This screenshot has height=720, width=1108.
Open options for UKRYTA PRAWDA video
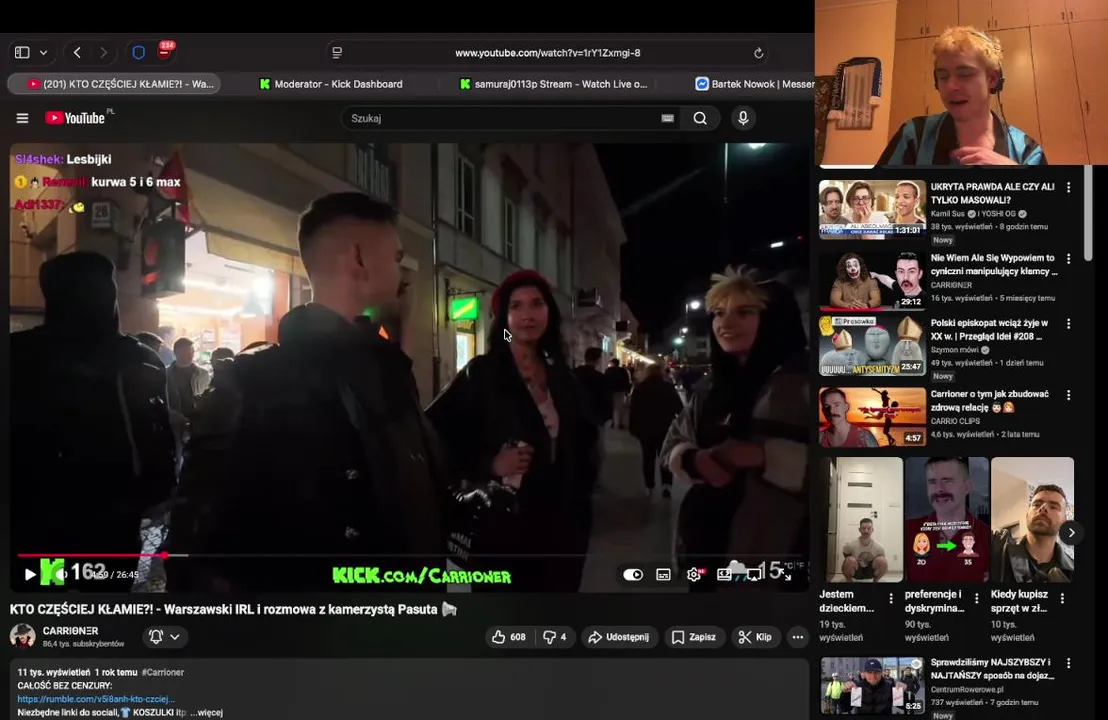[1068, 187]
